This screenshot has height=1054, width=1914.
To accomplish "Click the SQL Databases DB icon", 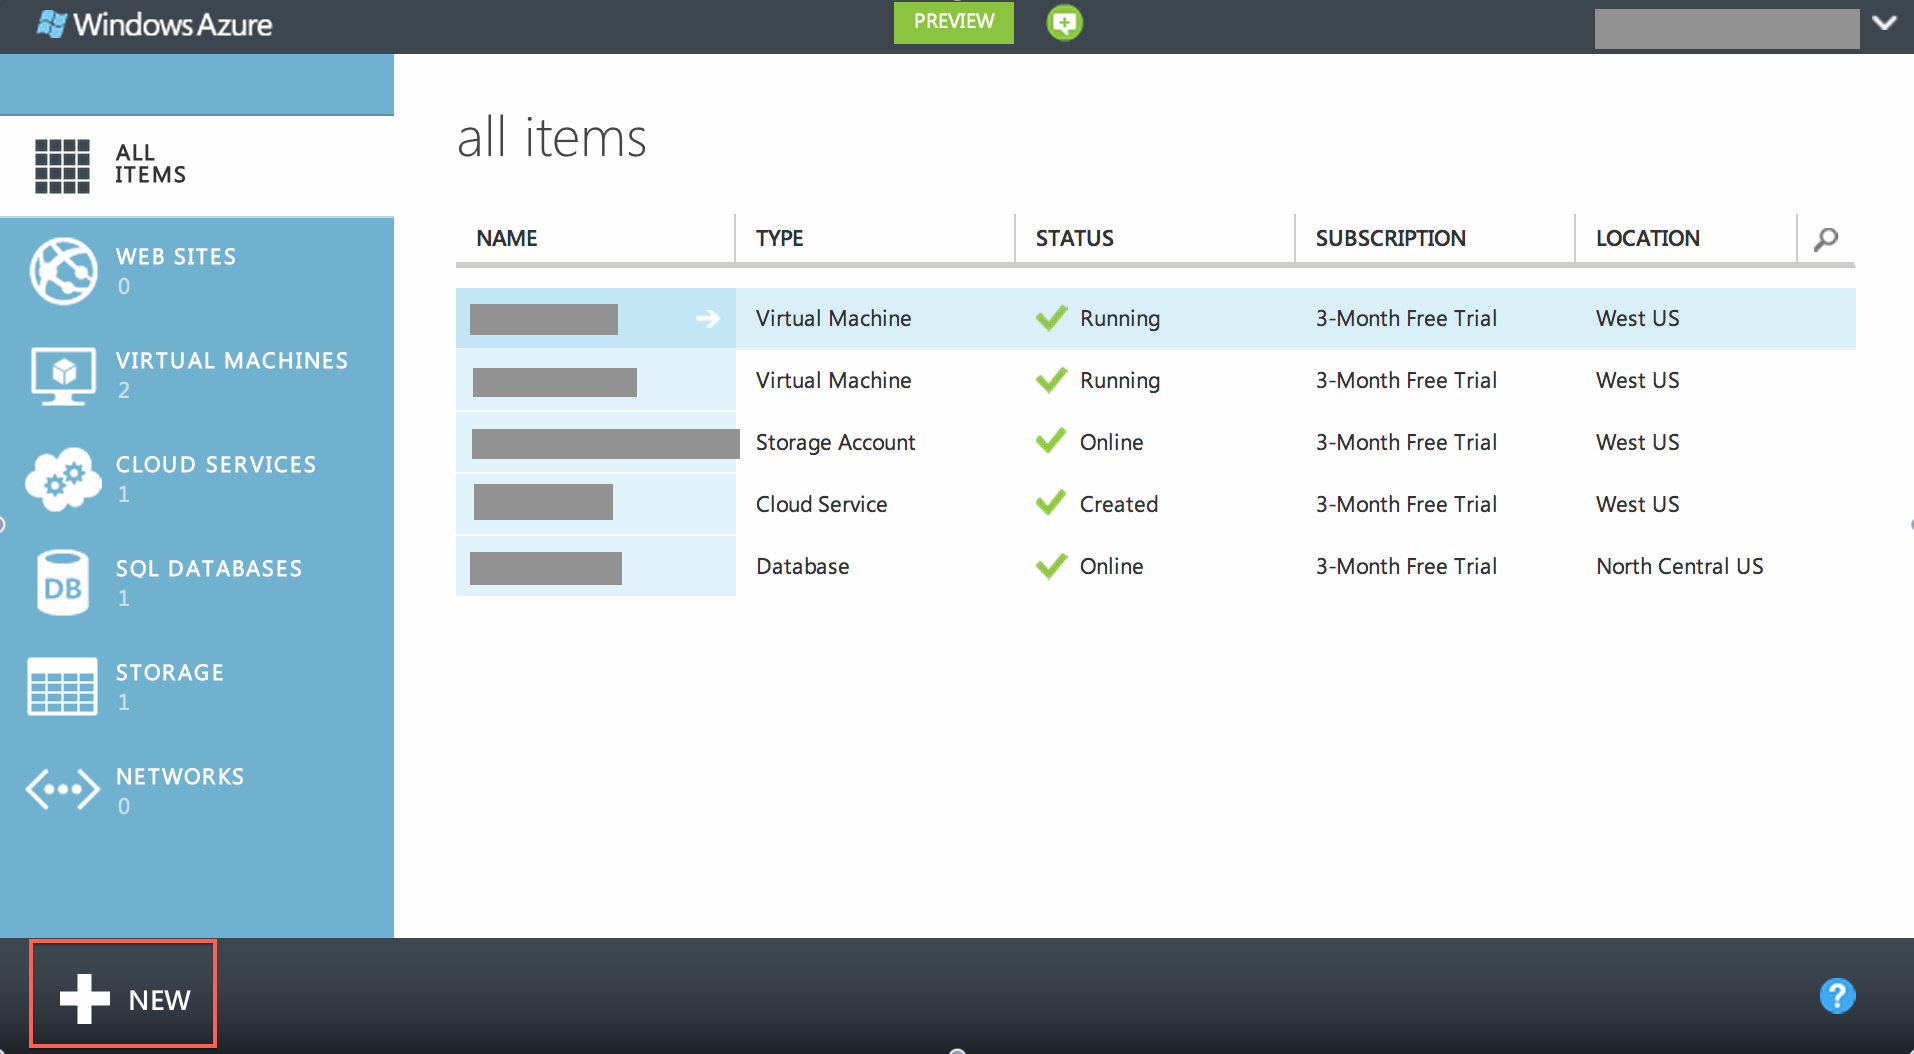I will pyautogui.click(x=63, y=583).
